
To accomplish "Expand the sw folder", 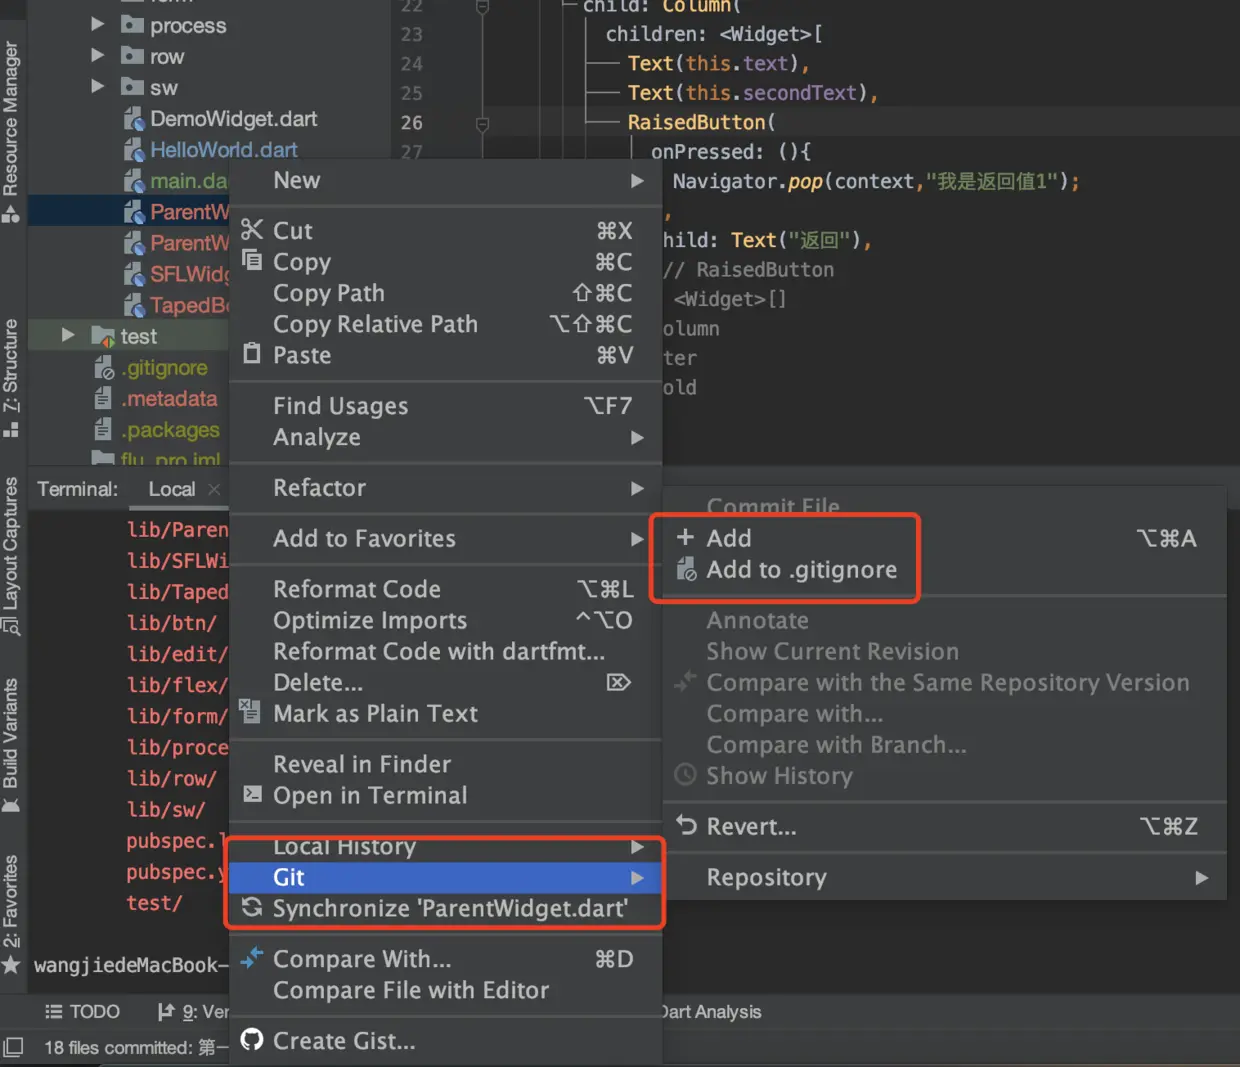I will point(97,86).
